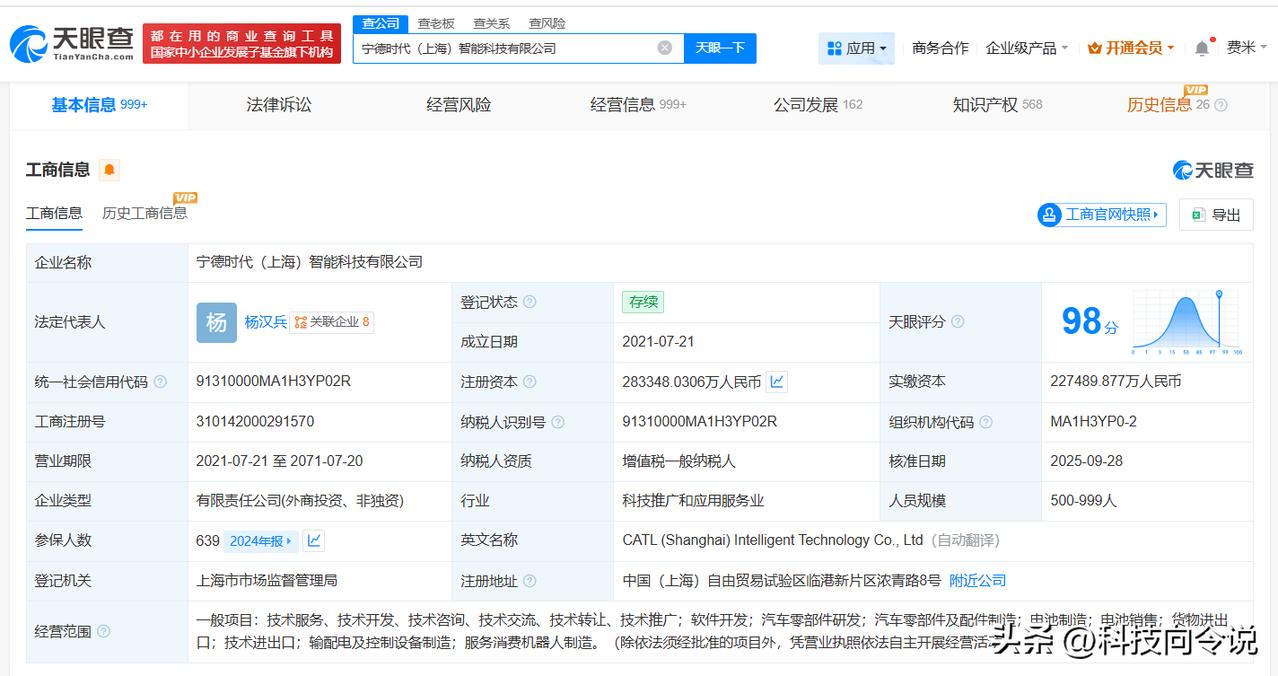Expand the 2024年报 report selector
Image resolution: width=1278 pixels, height=676 pixels.
[x=260, y=541]
